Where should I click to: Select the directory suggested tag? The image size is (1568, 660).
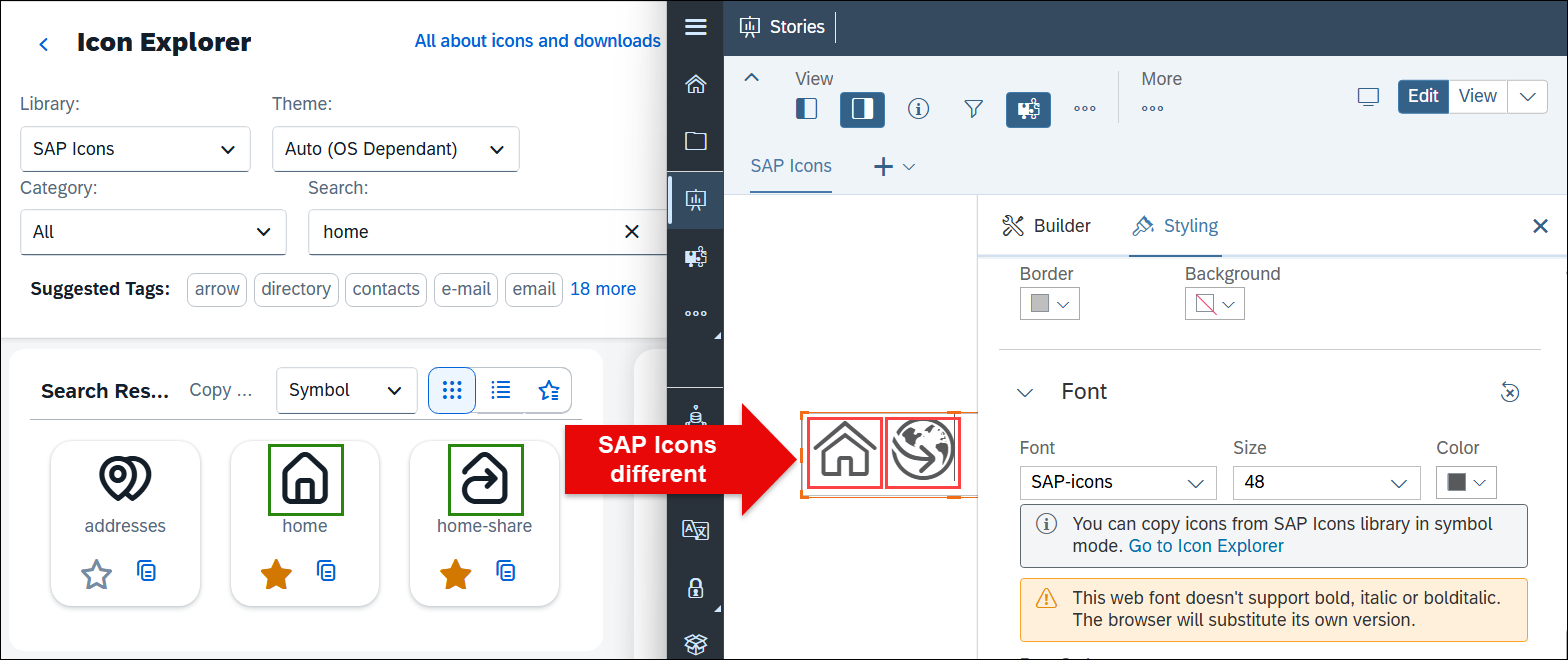coord(296,289)
